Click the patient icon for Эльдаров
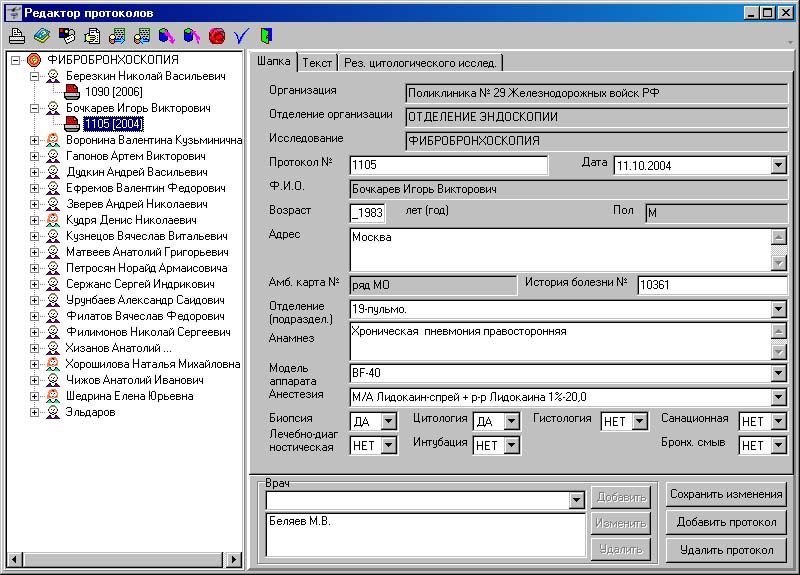 pyautogui.click(x=52, y=412)
